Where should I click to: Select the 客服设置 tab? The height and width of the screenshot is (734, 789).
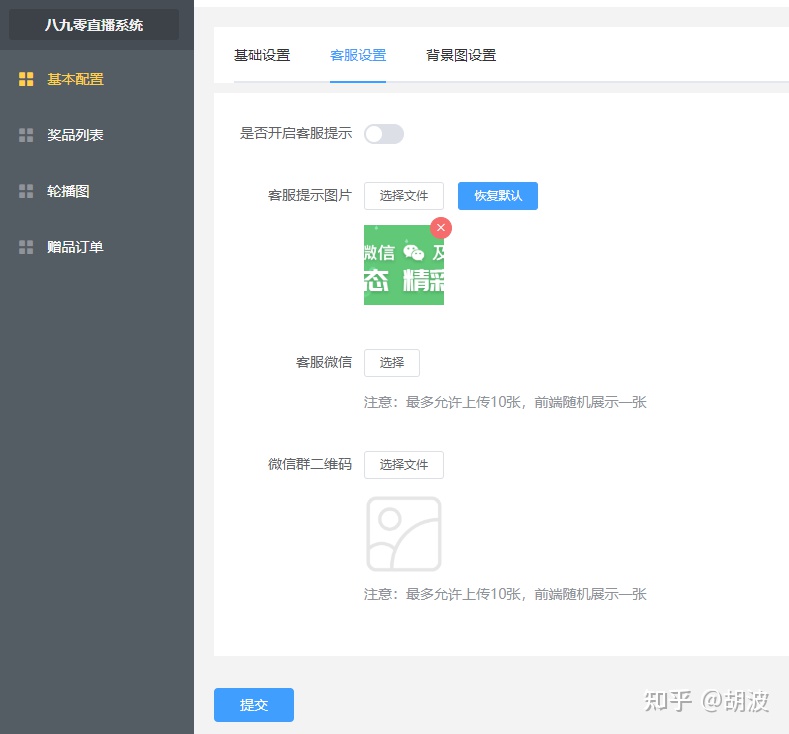[358, 55]
